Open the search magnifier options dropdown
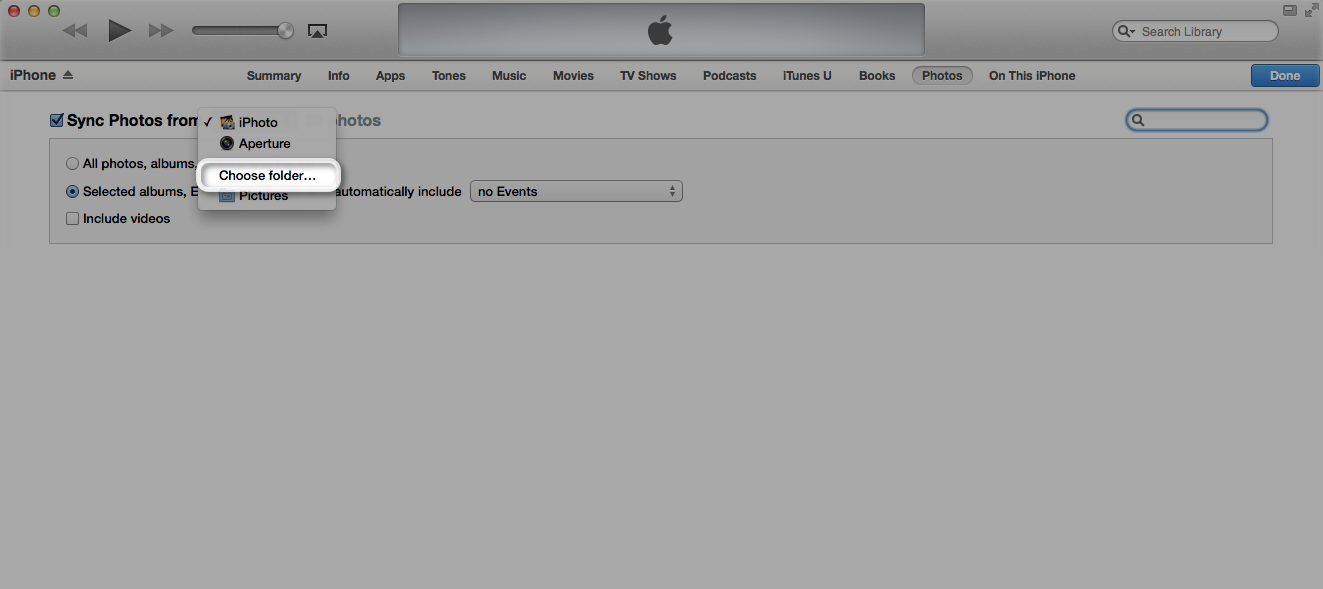 [x=1127, y=31]
